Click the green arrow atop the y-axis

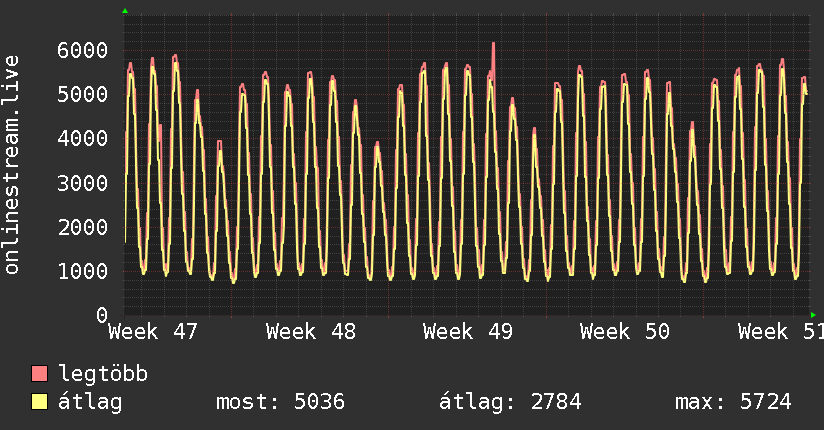(x=124, y=11)
